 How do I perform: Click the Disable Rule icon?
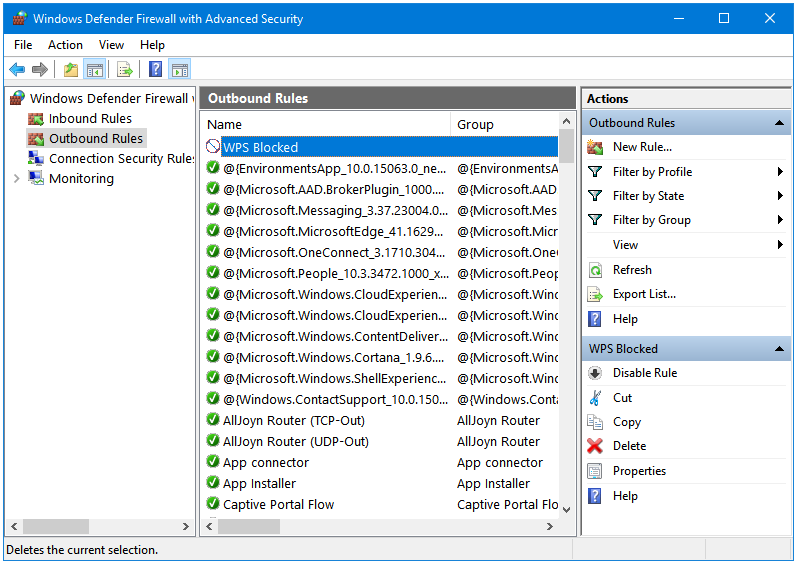click(x=595, y=373)
